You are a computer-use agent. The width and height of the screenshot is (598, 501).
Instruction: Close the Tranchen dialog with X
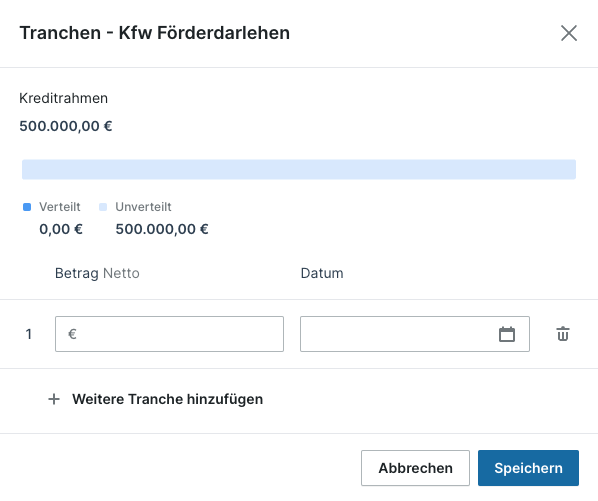coord(569,33)
